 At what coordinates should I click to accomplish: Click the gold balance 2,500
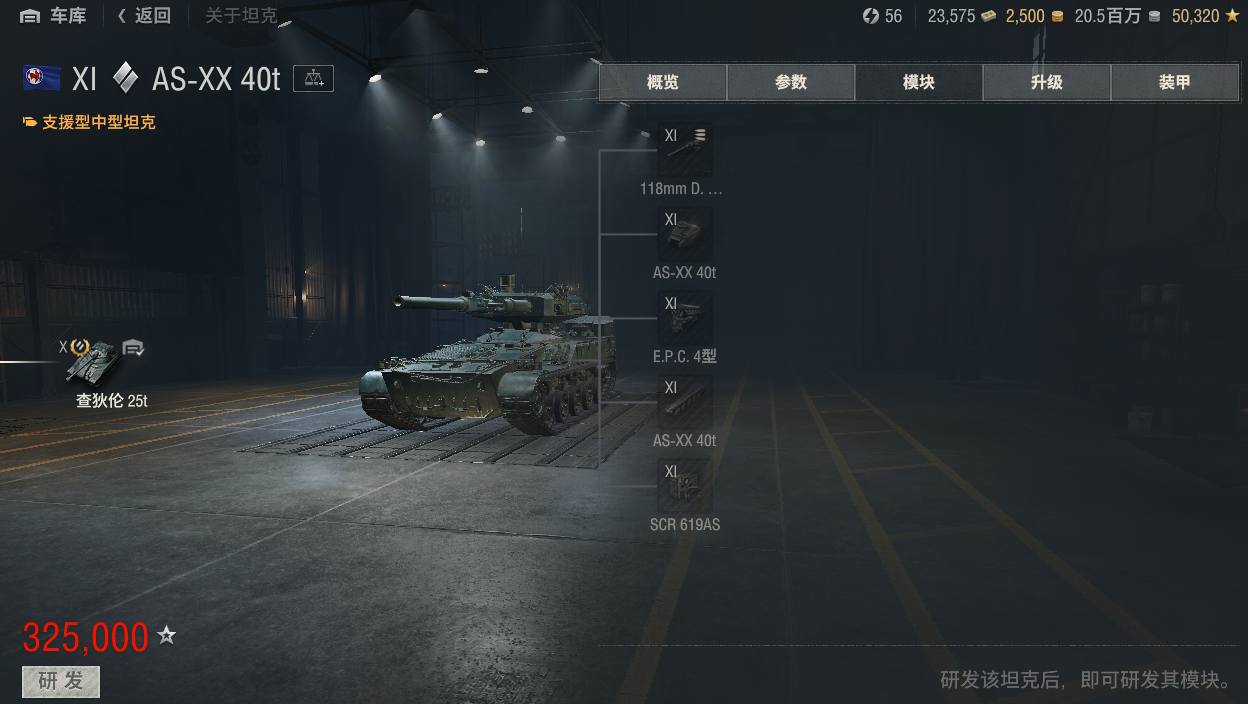pos(1034,16)
